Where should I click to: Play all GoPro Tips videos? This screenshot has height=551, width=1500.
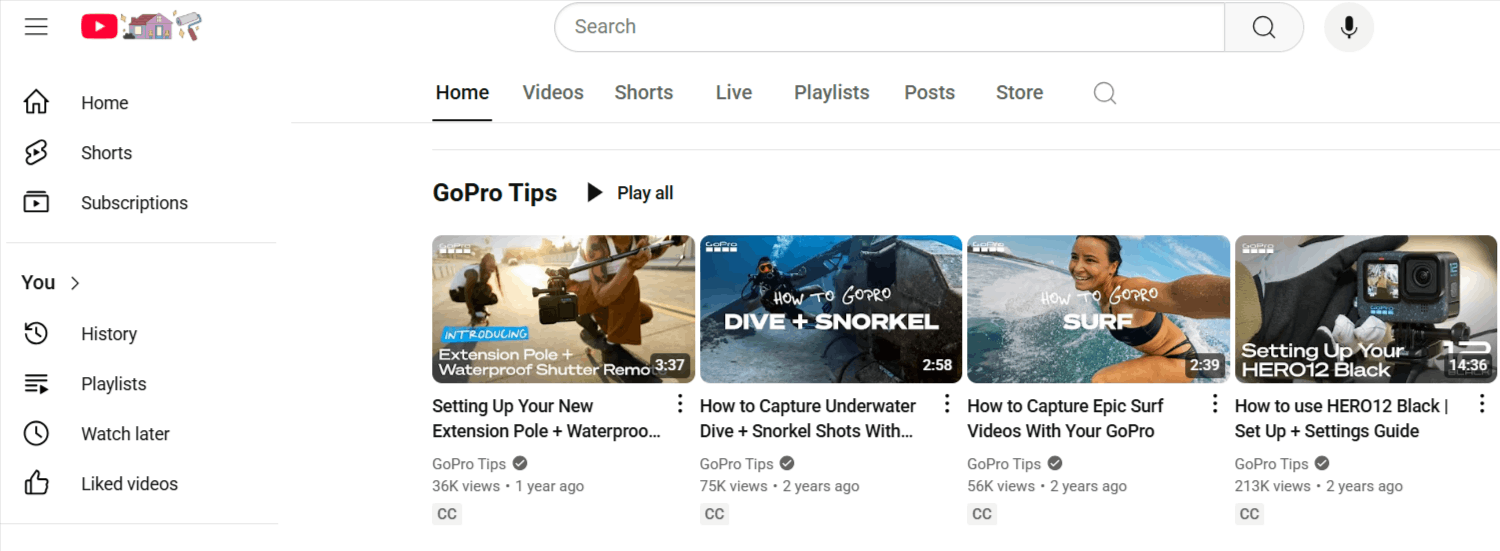[x=630, y=193]
